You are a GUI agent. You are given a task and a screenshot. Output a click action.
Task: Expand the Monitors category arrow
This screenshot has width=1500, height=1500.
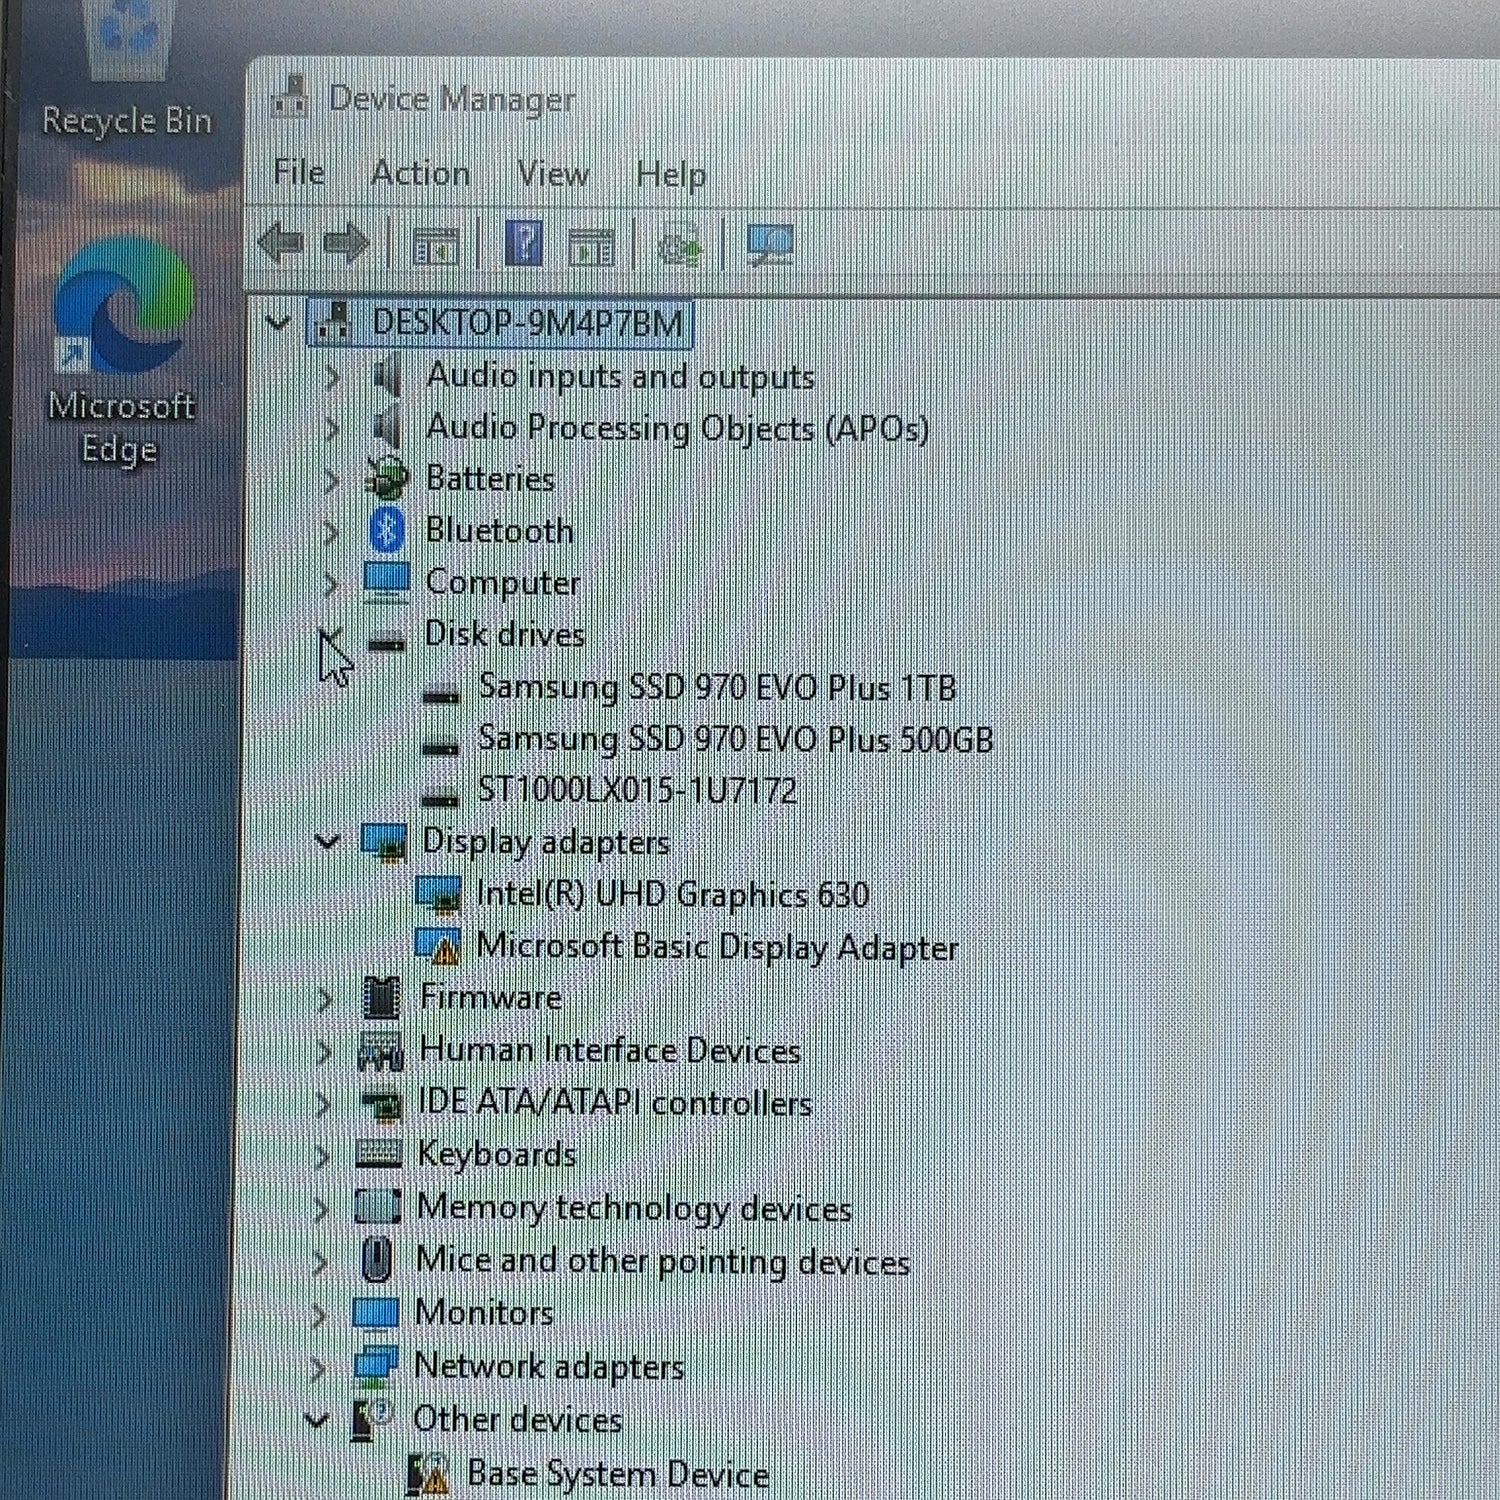point(319,1315)
